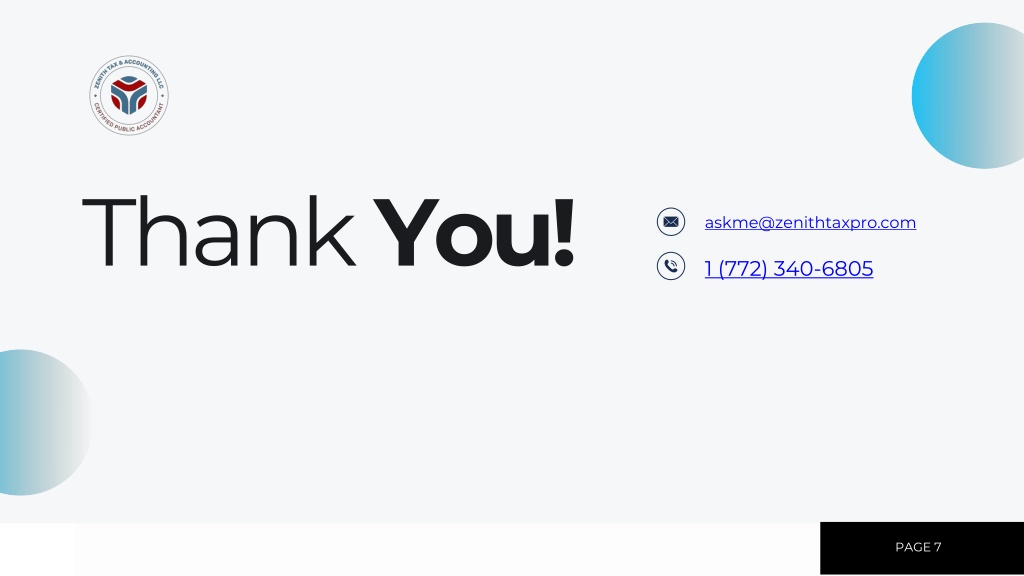Click the black footer box left of PAGE 7 text

(856, 548)
